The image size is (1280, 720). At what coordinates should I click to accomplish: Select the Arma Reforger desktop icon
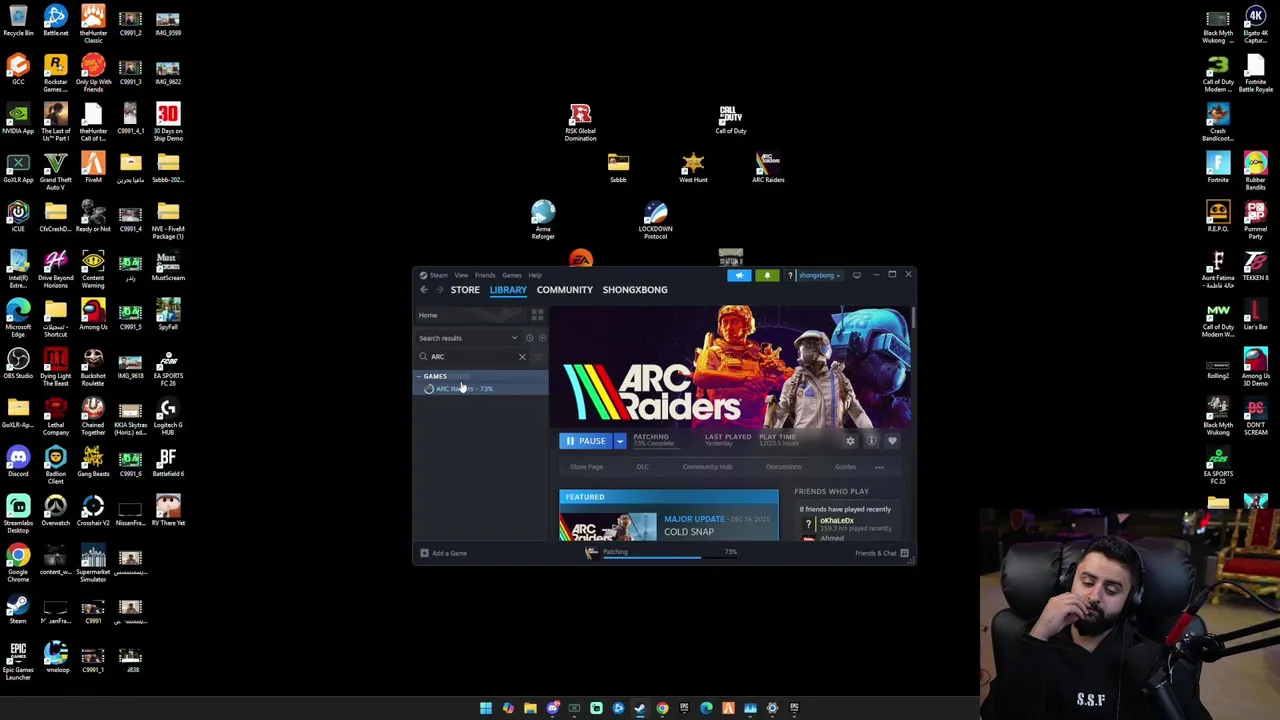(543, 220)
